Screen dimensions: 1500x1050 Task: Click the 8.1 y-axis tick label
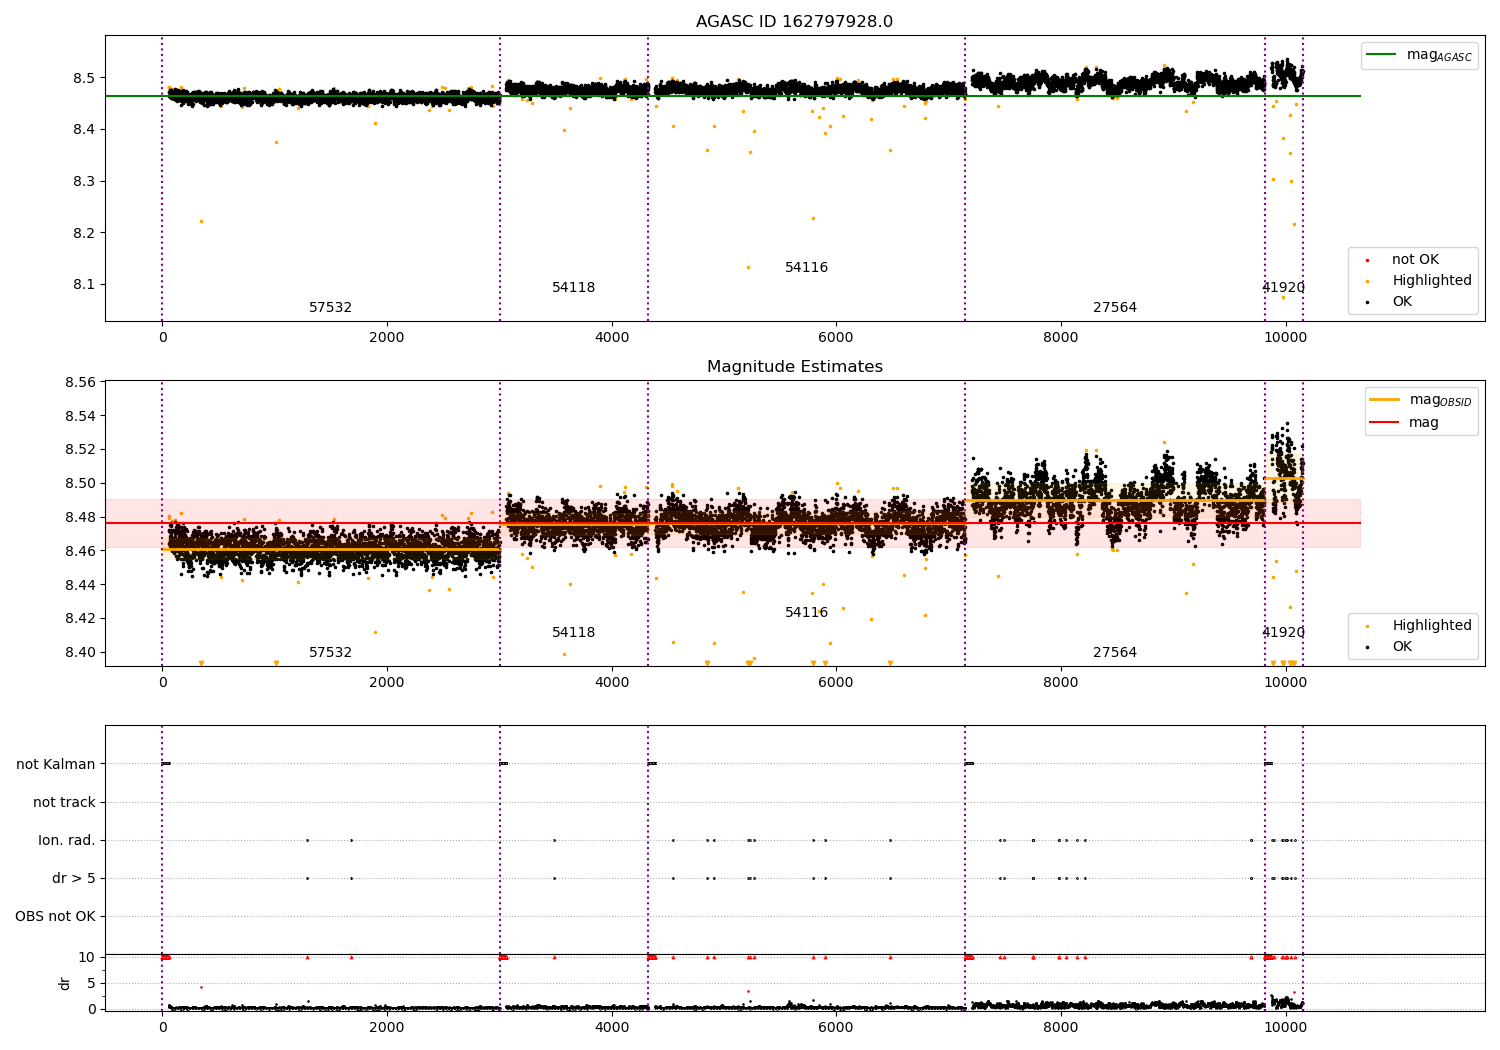84,285
